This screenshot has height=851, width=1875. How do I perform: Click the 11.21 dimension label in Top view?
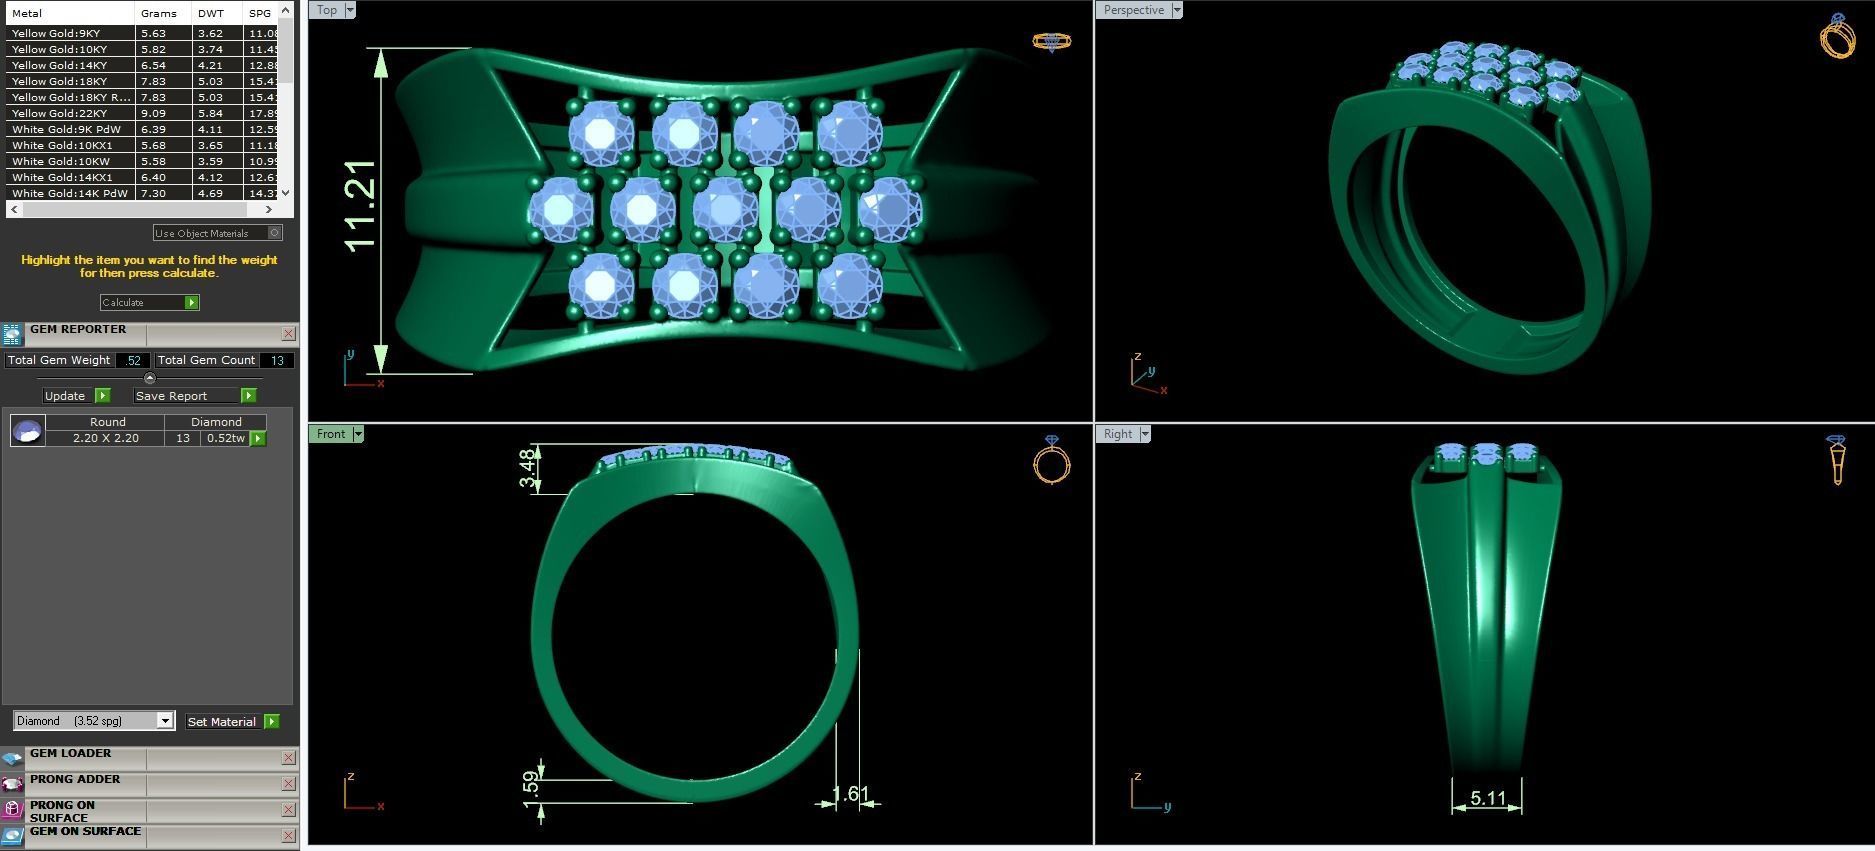click(359, 205)
